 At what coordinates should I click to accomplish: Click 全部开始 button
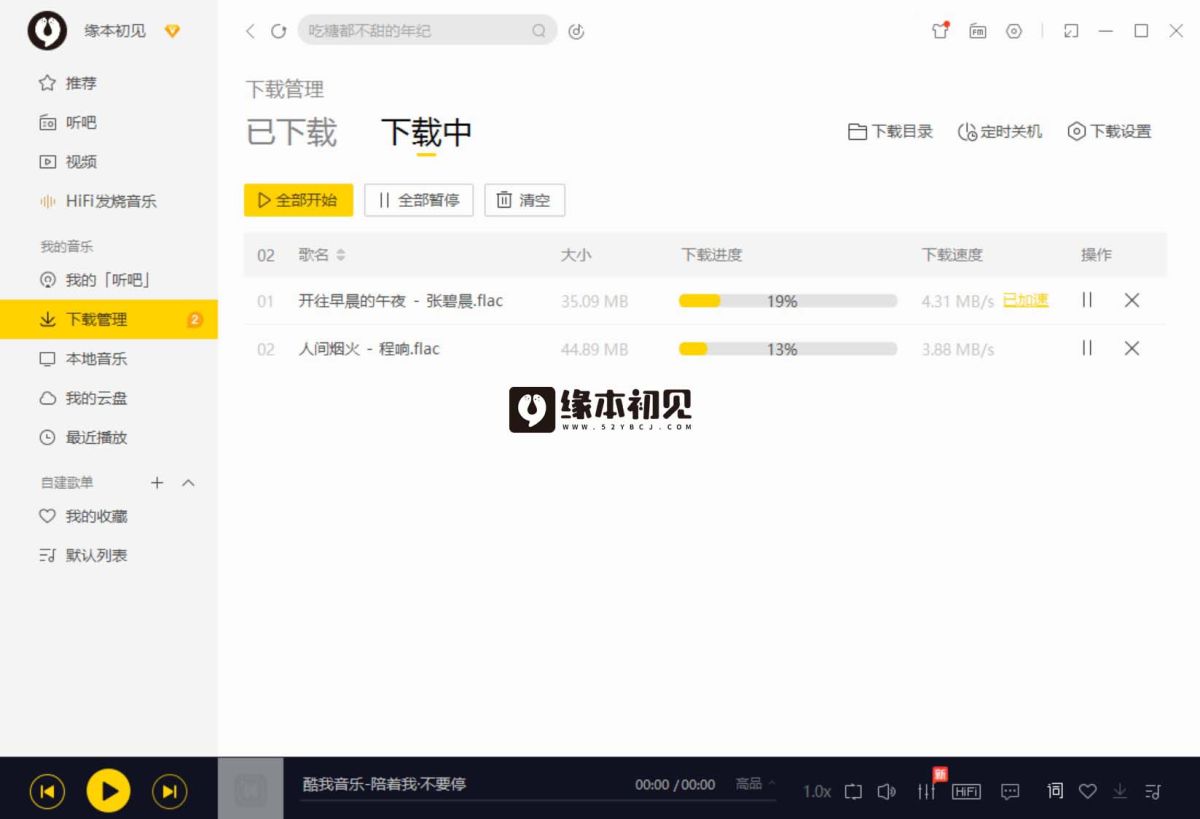pyautogui.click(x=298, y=200)
